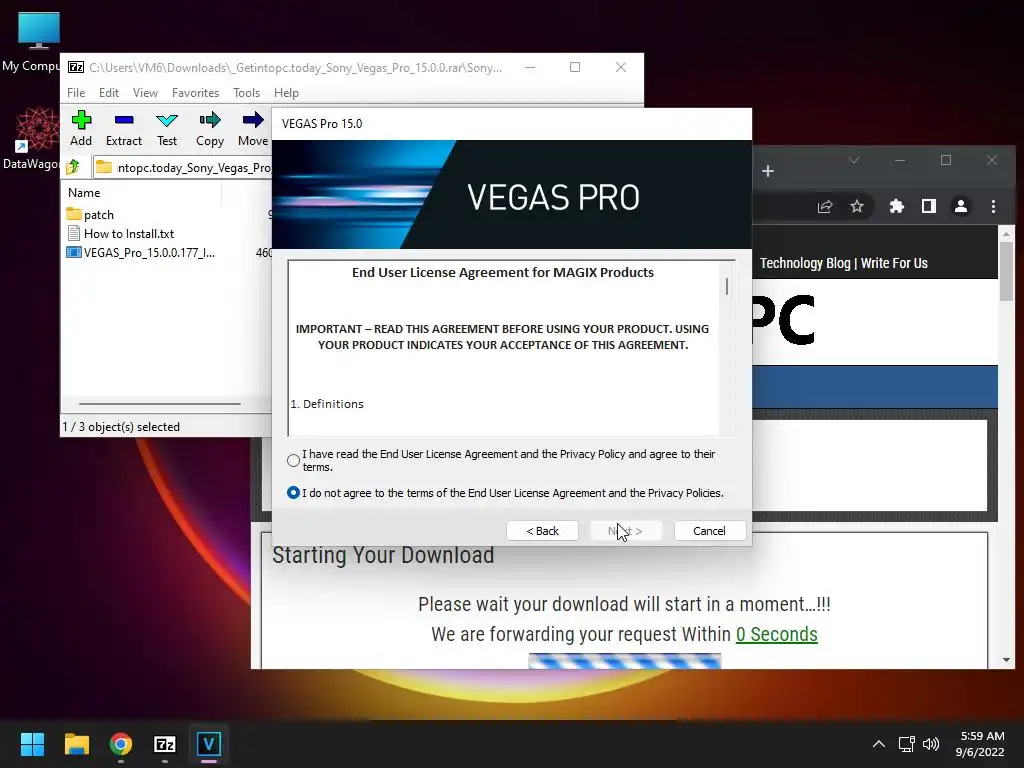Open the Tools menu in 7-Zip

point(246,93)
